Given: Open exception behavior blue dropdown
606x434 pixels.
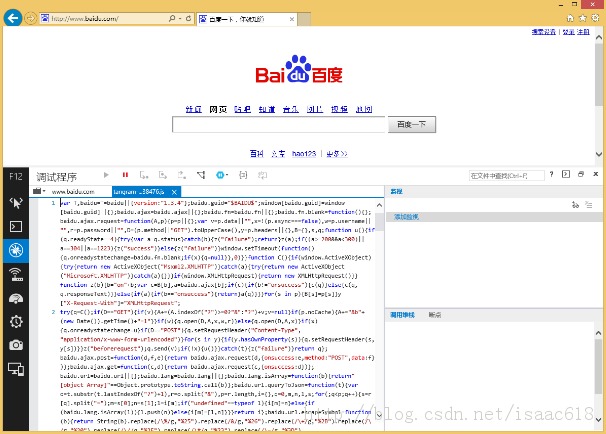Looking at the screenshot, I should [x=221, y=175].
